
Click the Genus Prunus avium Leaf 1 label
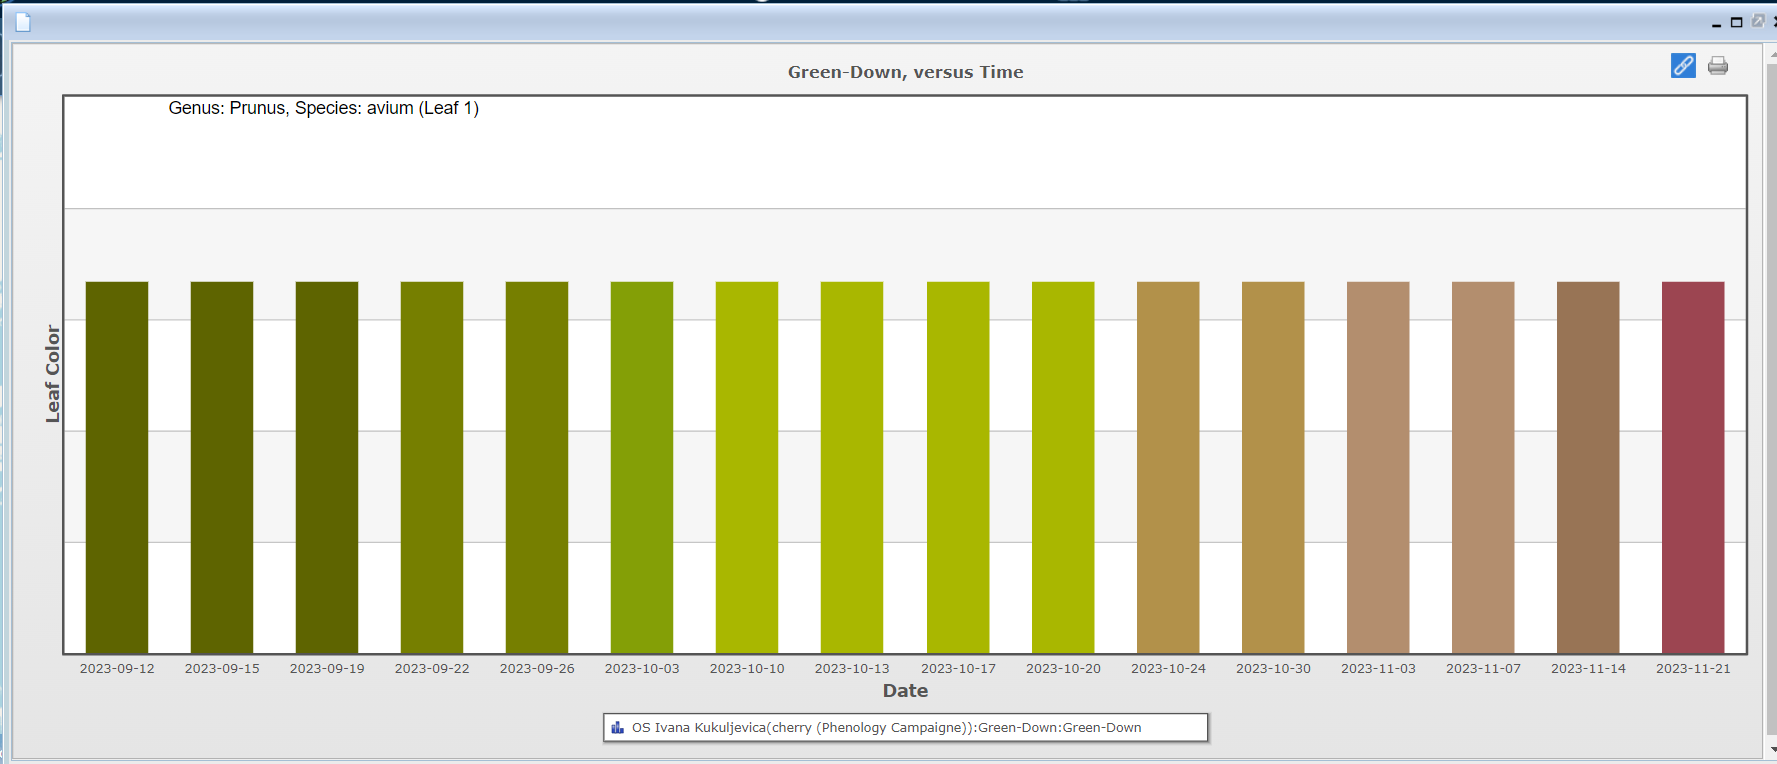pyautogui.click(x=323, y=108)
